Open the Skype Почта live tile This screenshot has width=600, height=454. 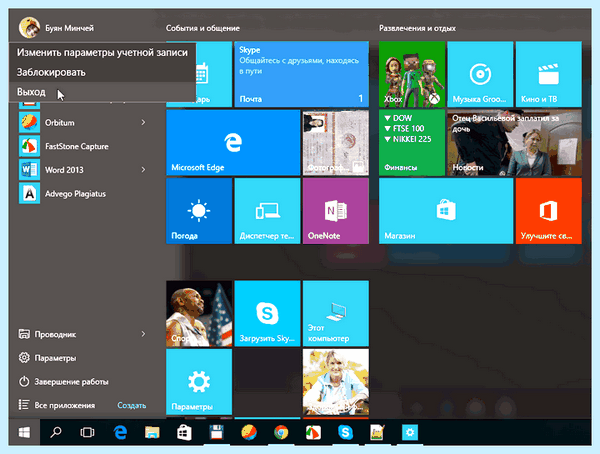[x=302, y=74]
